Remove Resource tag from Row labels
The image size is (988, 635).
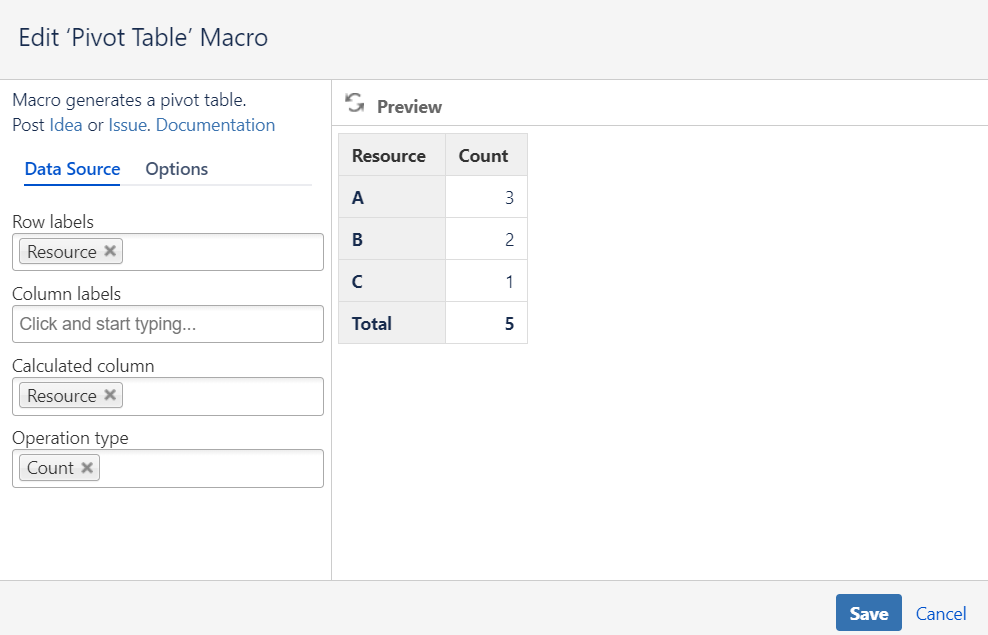[111, 252]
